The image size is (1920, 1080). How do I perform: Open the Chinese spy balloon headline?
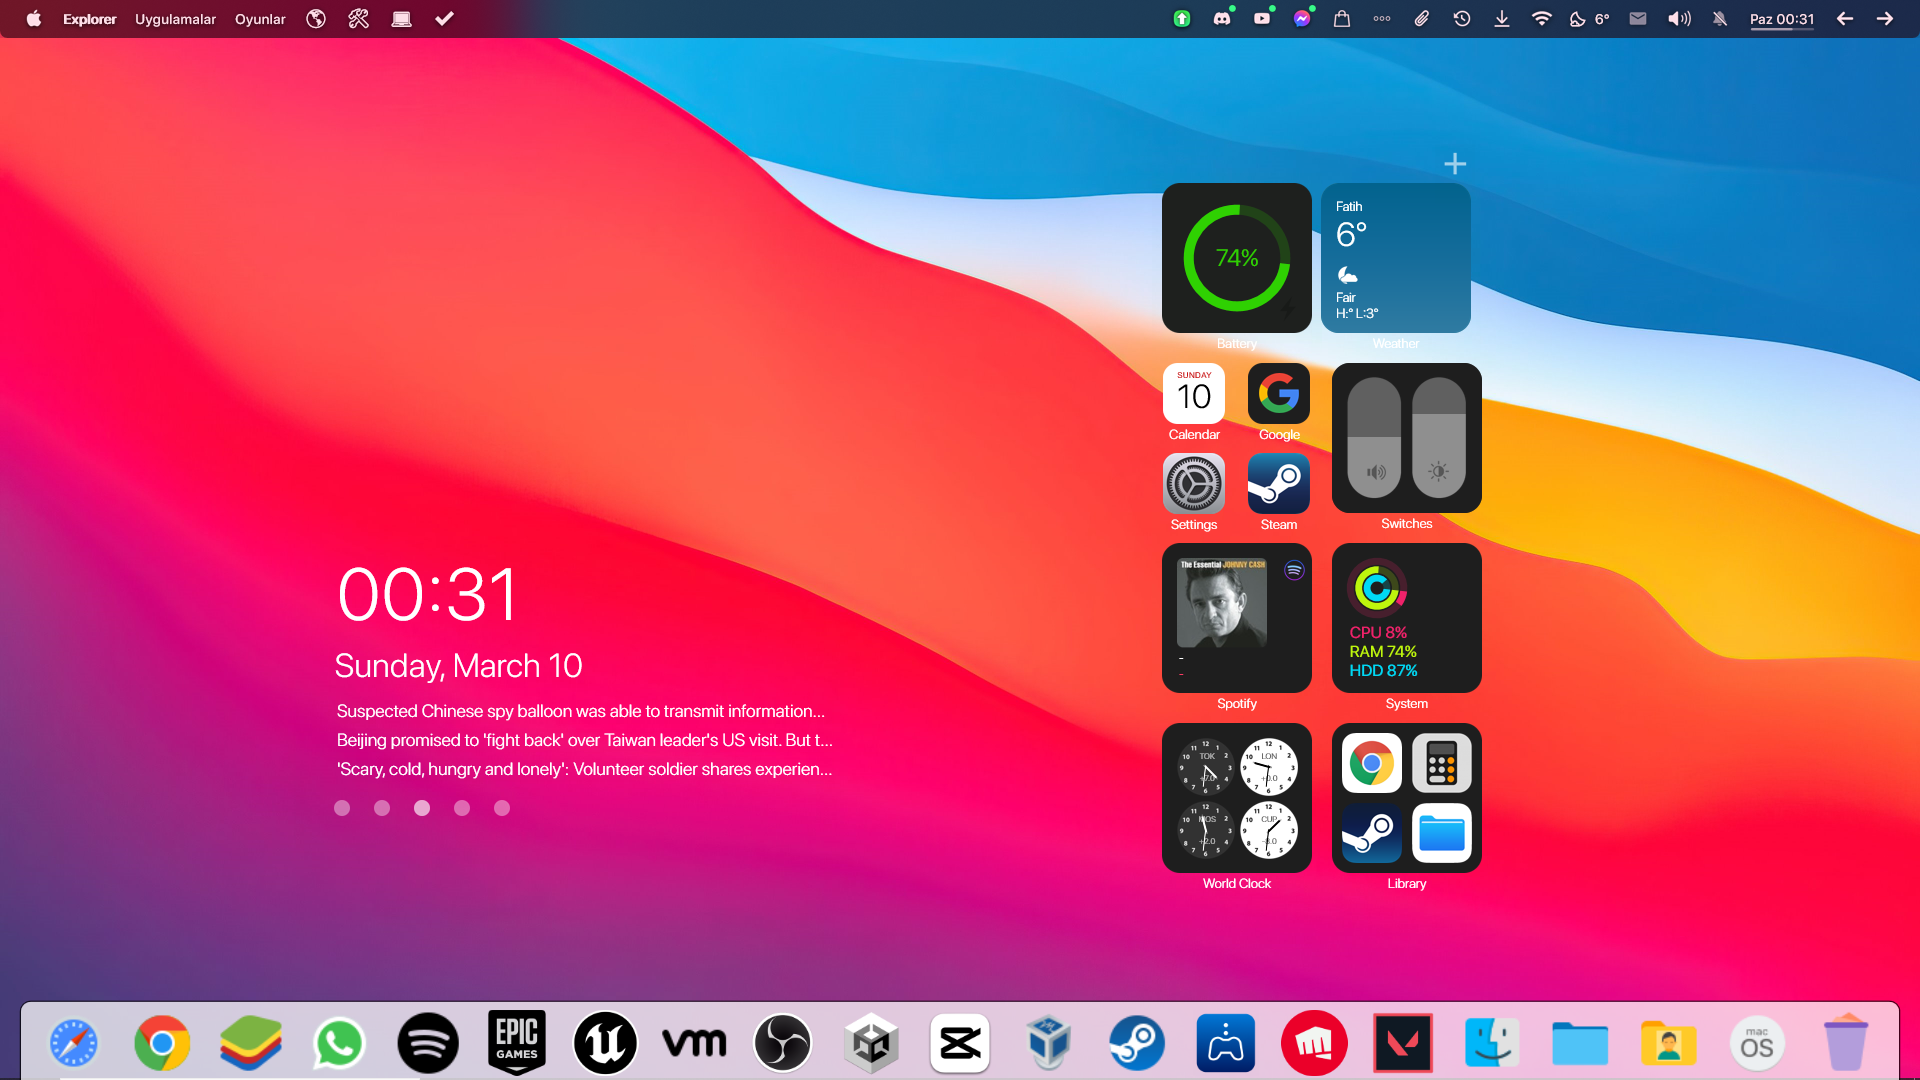(580, 711)
